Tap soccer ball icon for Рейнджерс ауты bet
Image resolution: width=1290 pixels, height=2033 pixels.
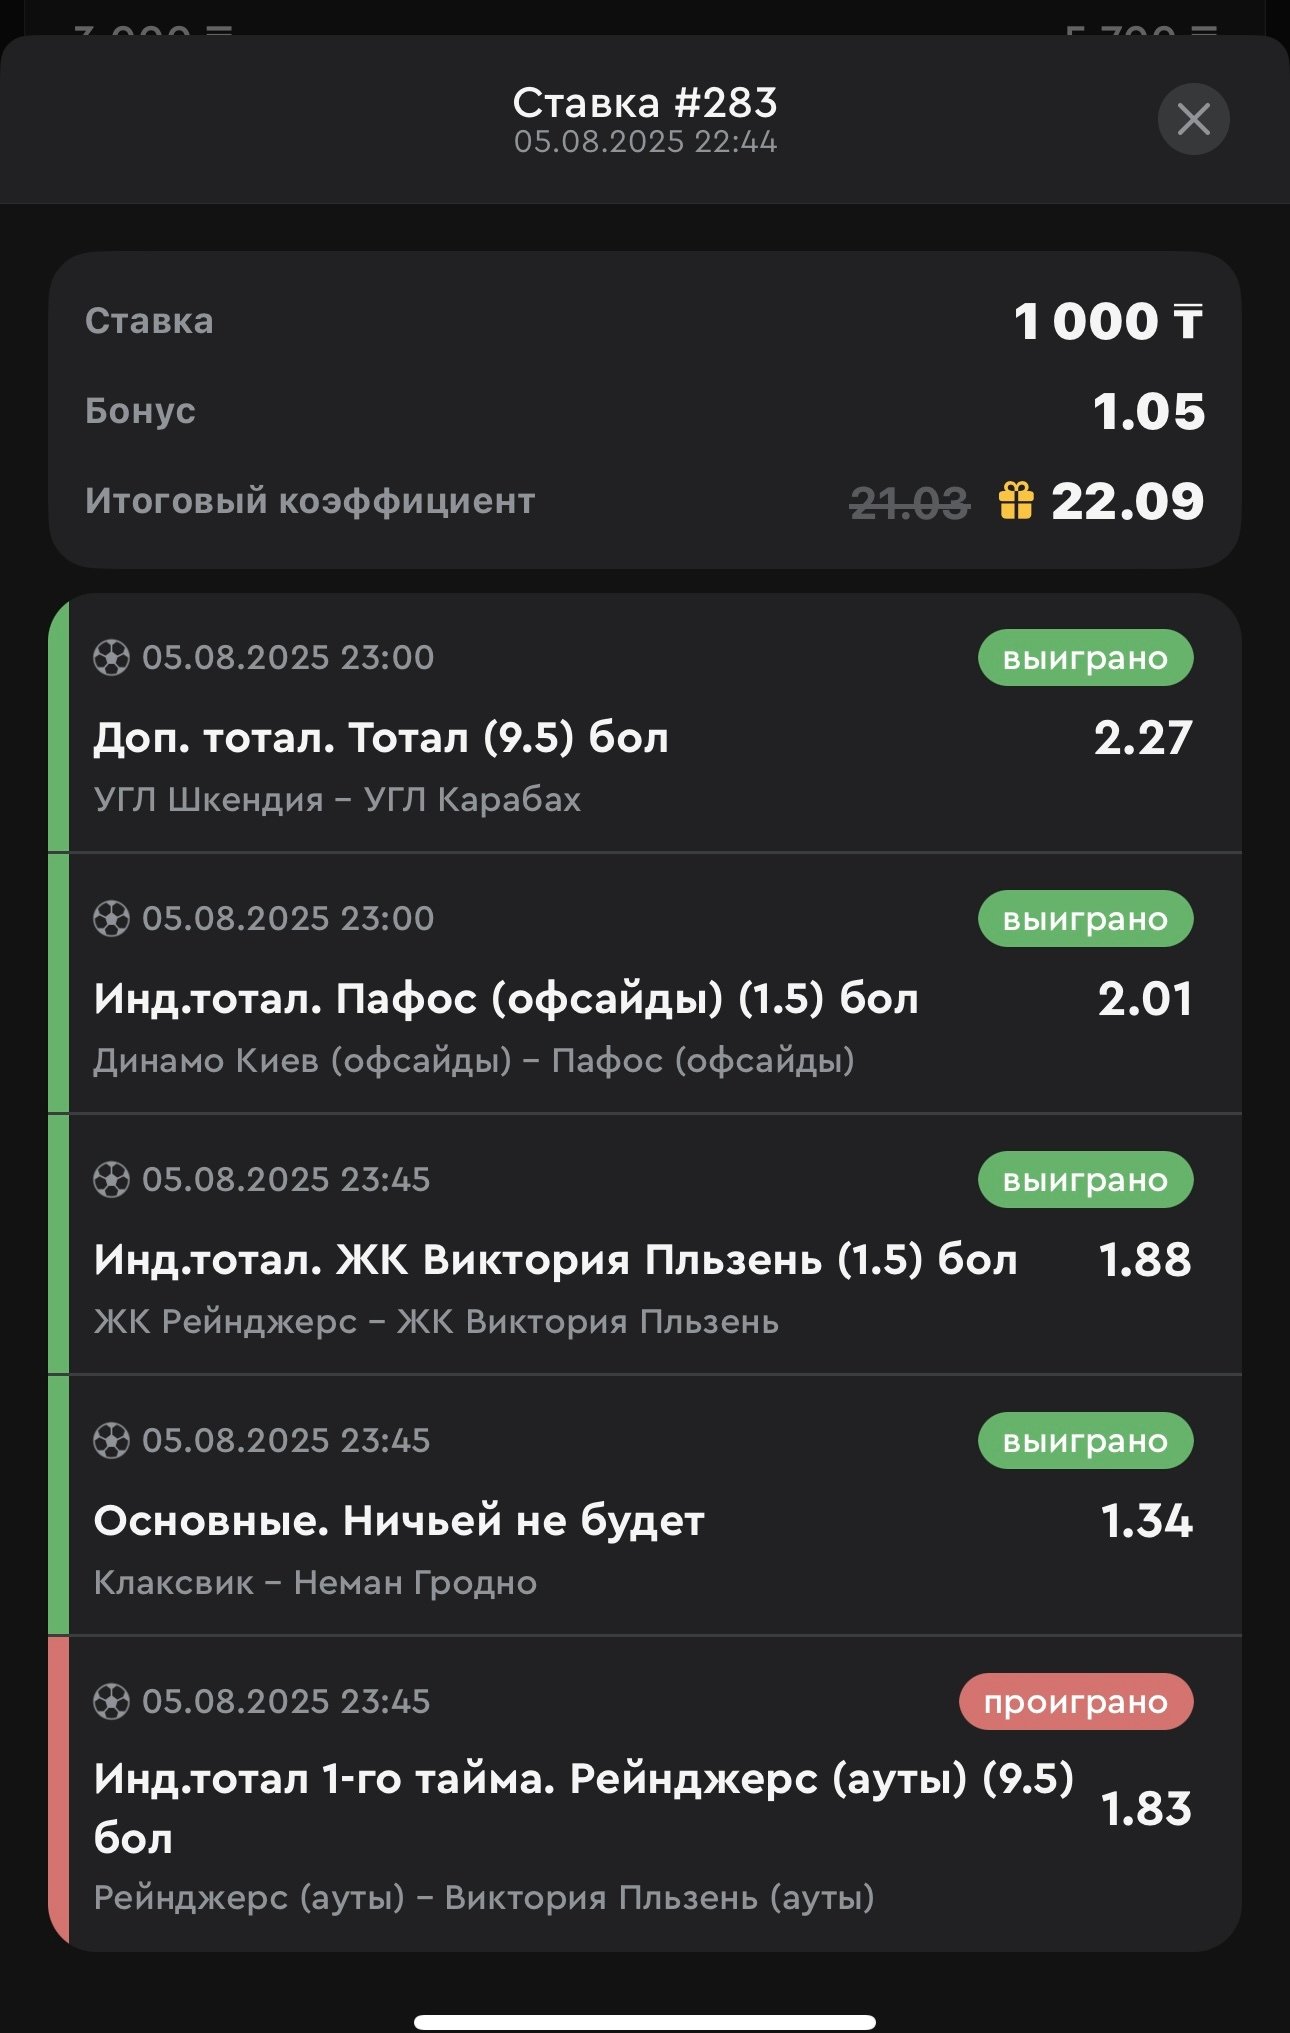[x=111, y=1702]
